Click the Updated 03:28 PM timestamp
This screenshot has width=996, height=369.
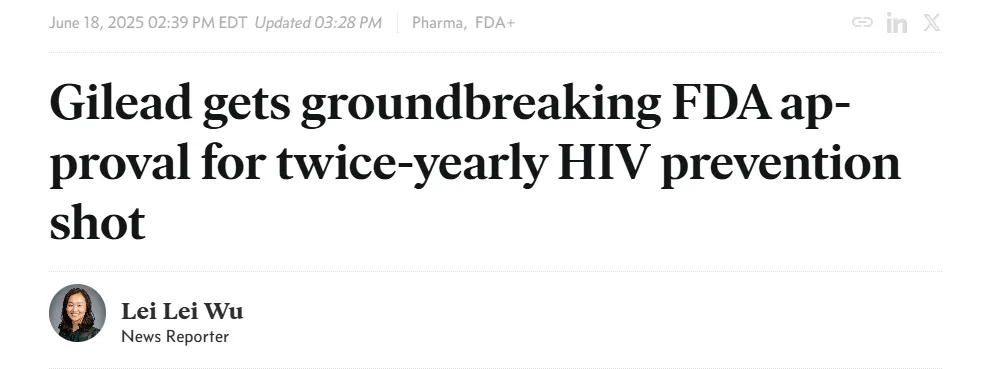[x=318, y=23]
